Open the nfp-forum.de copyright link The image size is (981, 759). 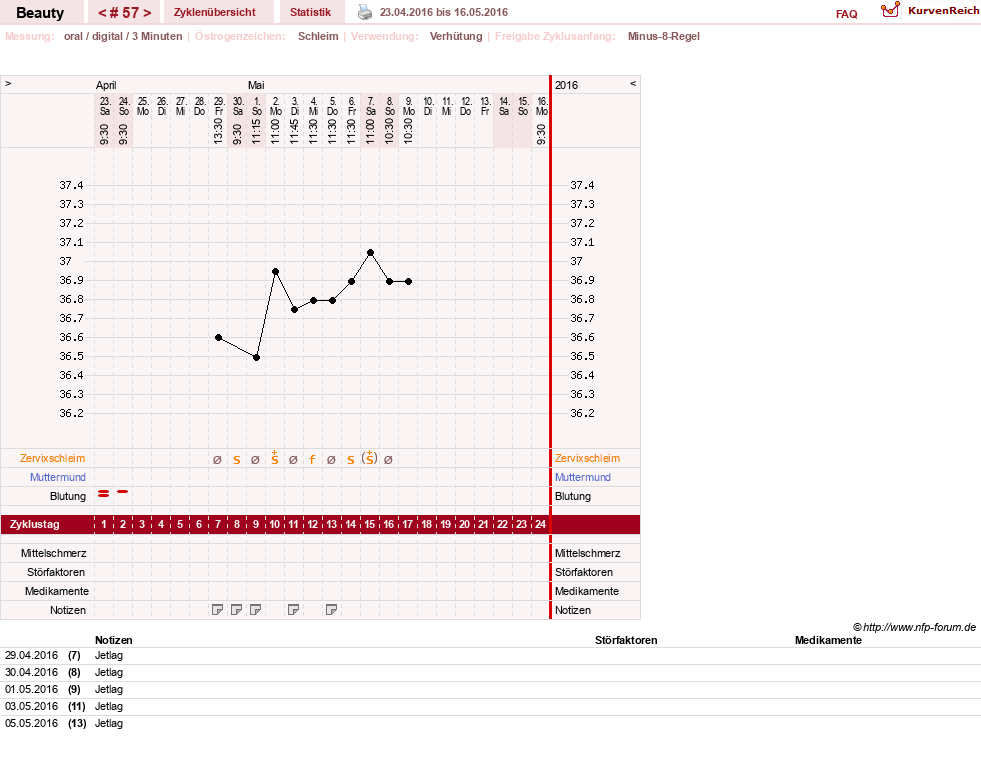(914, 627)
